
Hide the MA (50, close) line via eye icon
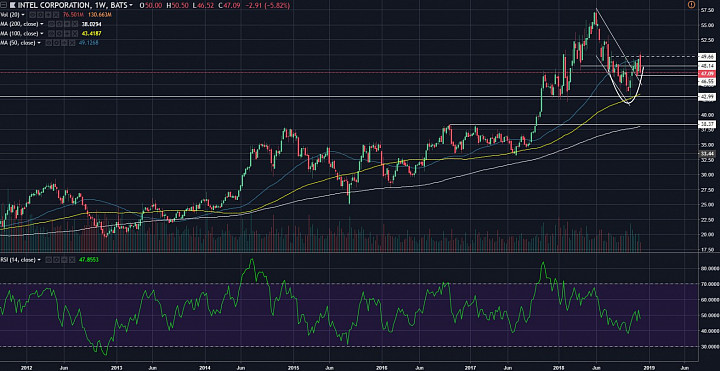(48, 42)
